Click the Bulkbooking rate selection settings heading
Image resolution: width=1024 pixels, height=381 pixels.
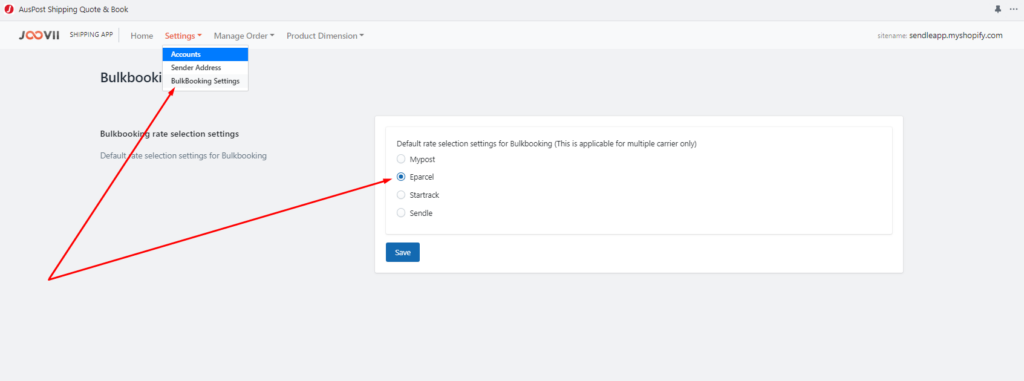pyautogui.click(x=169, y=134)
